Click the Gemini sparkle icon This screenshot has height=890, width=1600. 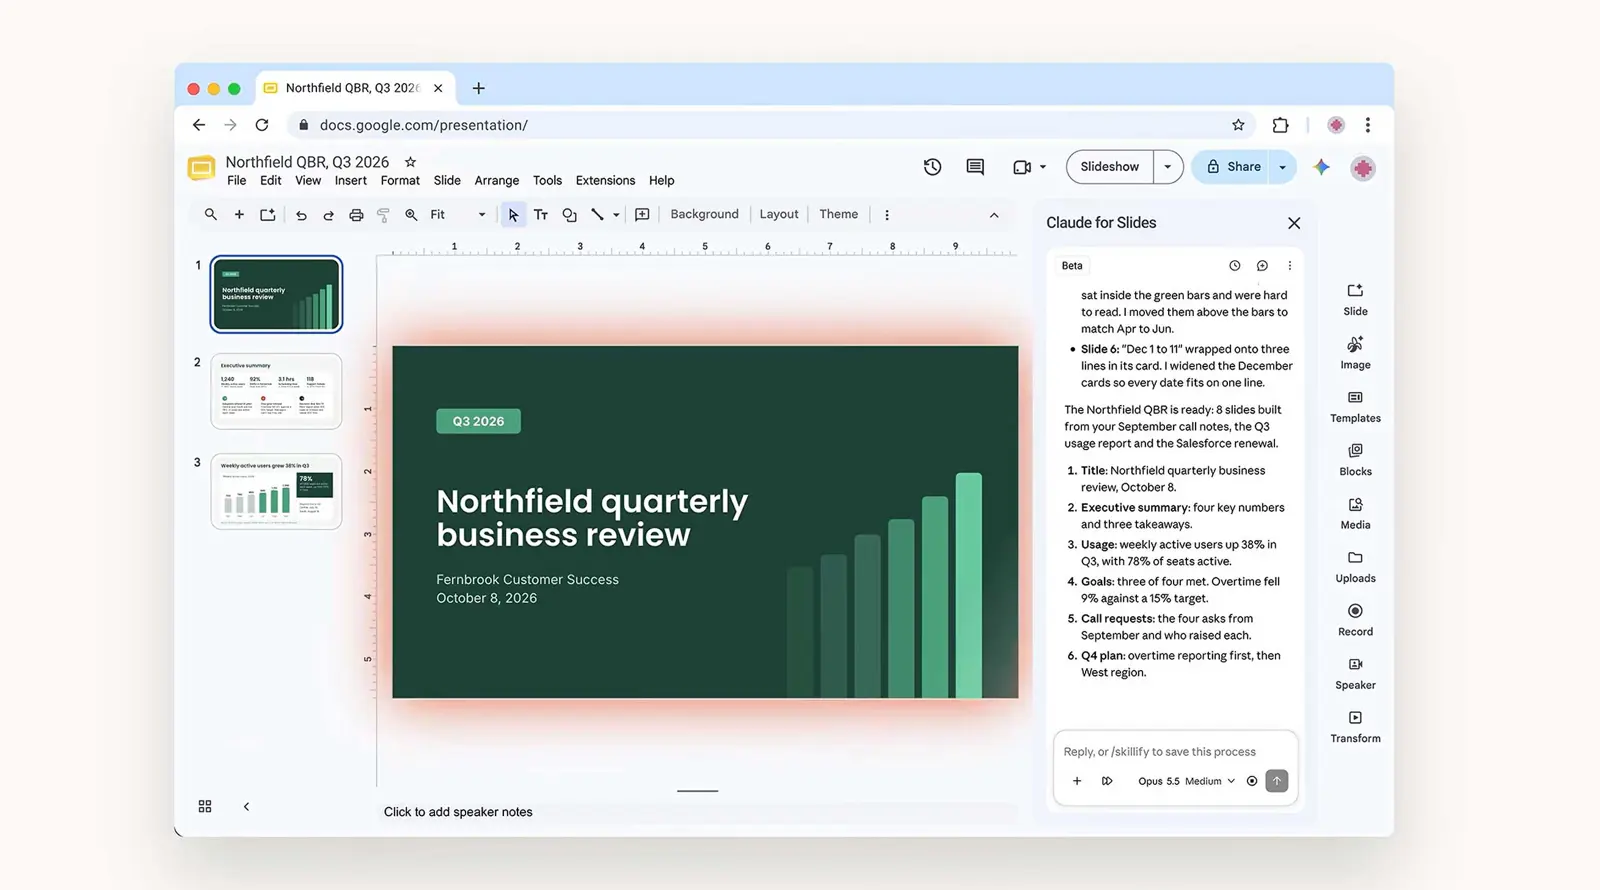[x=1322, y=167]
